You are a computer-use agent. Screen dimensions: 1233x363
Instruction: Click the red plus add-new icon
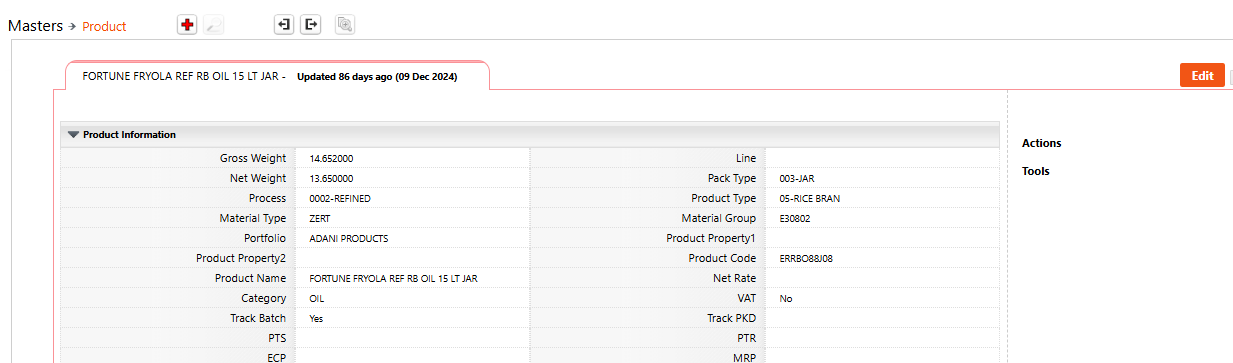(x=187, y=25)
